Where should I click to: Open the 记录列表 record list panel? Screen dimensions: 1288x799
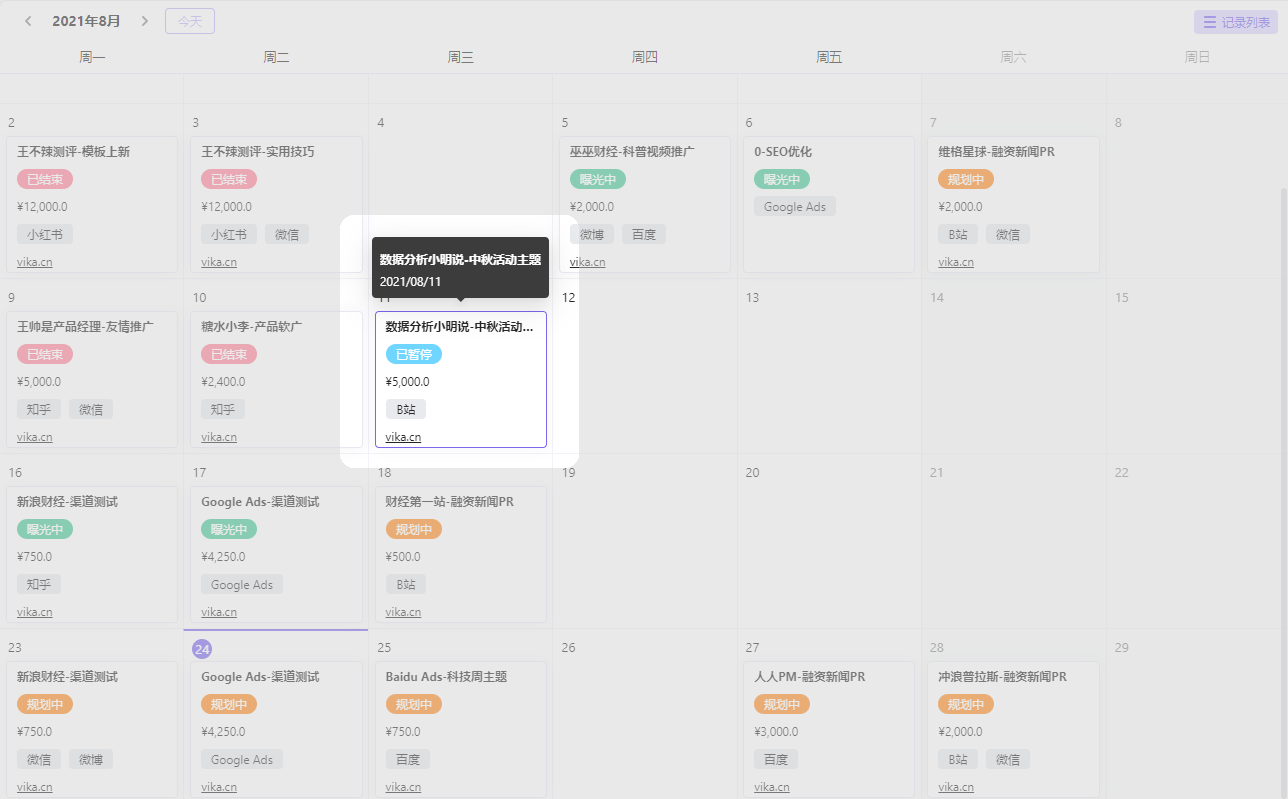pyautogui.click(x=1235, y=22)
